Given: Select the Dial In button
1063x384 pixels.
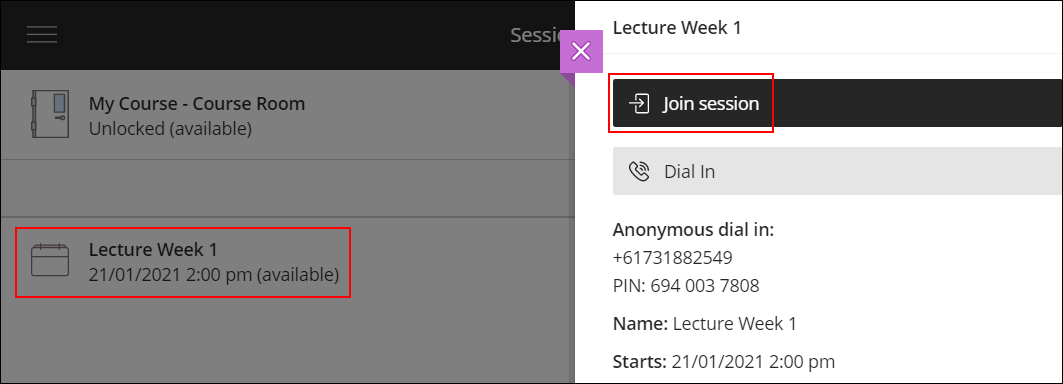Looking at the screenshot, I should (837, 171).
